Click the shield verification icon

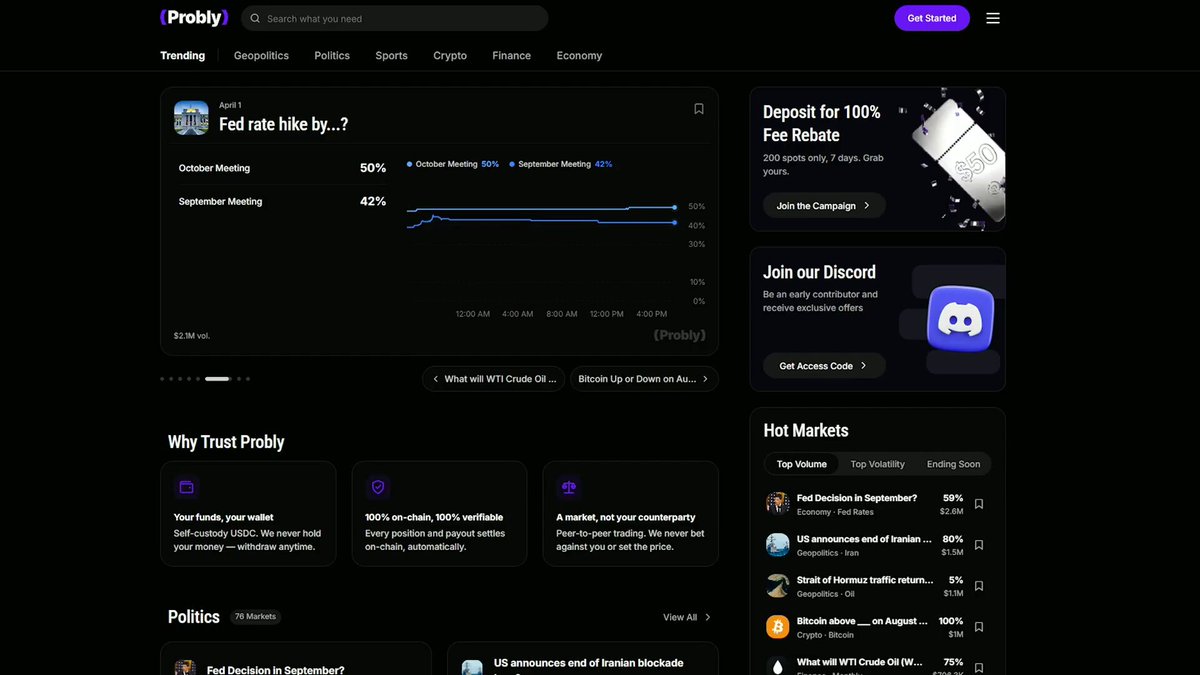(378, 487)
